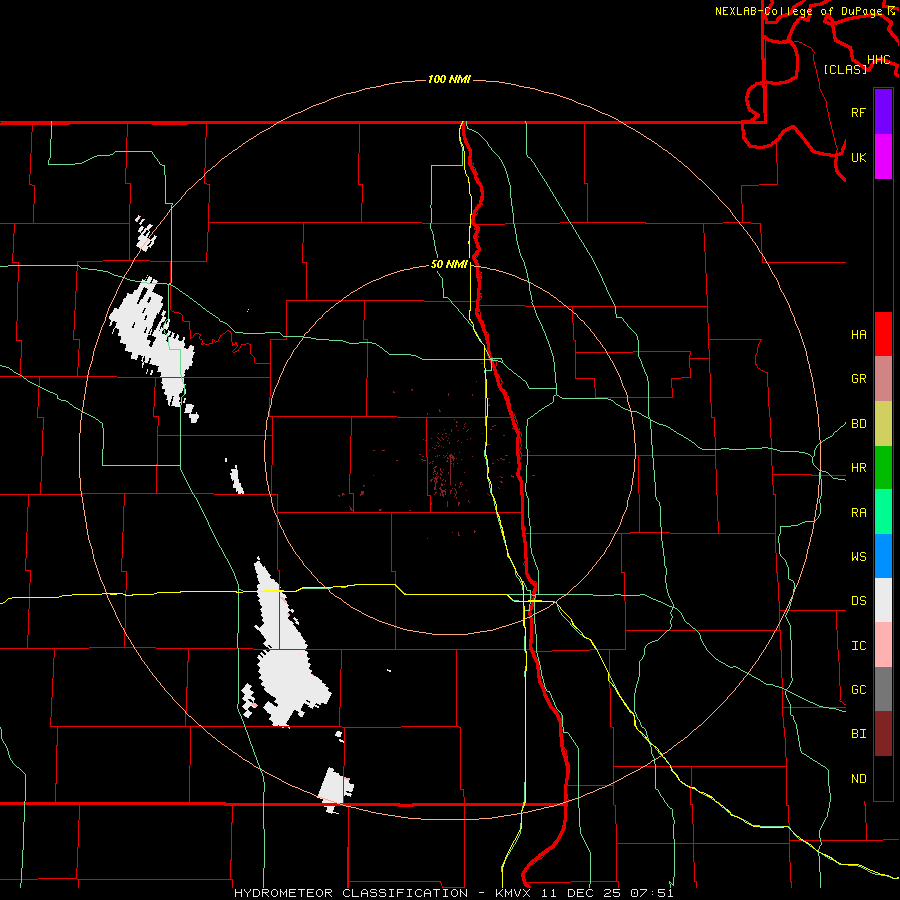Image resolution: width=900 pixels, height=900 pixels.
Task: Click the 07:51 timestamp
Action: [651, 893]
